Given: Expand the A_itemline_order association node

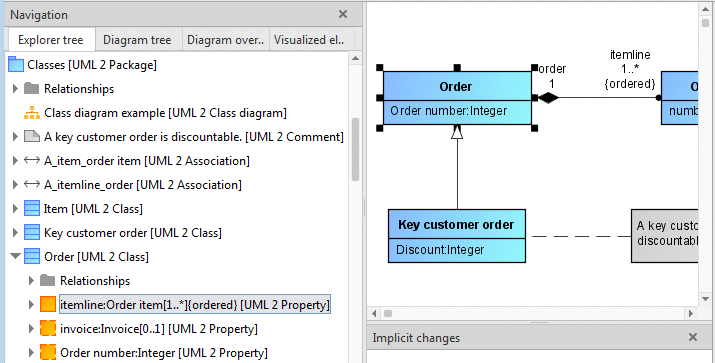Looking at the screenshot, I should 15,185.
